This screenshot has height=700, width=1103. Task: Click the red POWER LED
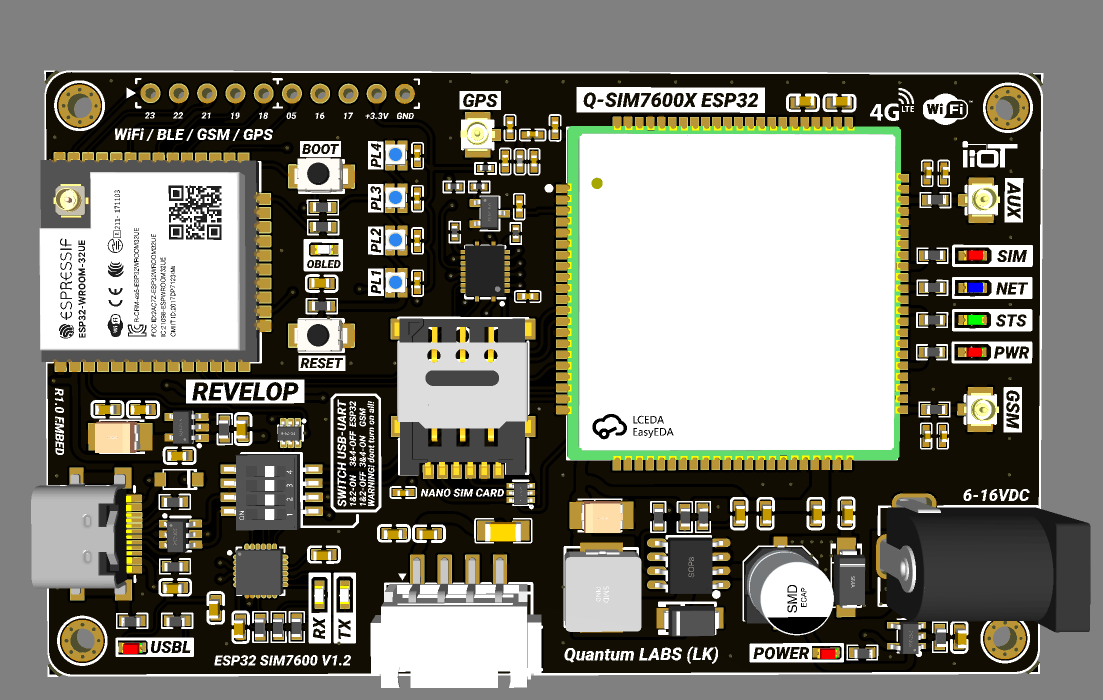click(x=827, y=653)
